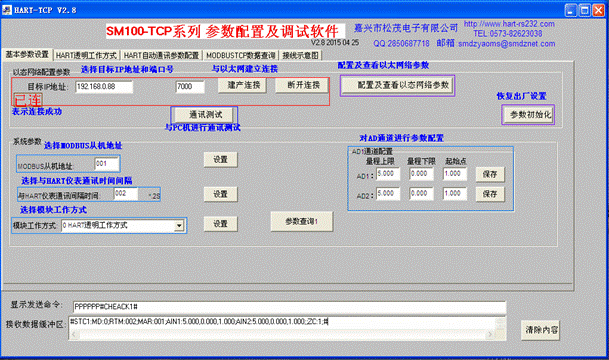Click AD2 起始点 field
The height and width of the screenshot is (360, 609).
pos(455,194)
